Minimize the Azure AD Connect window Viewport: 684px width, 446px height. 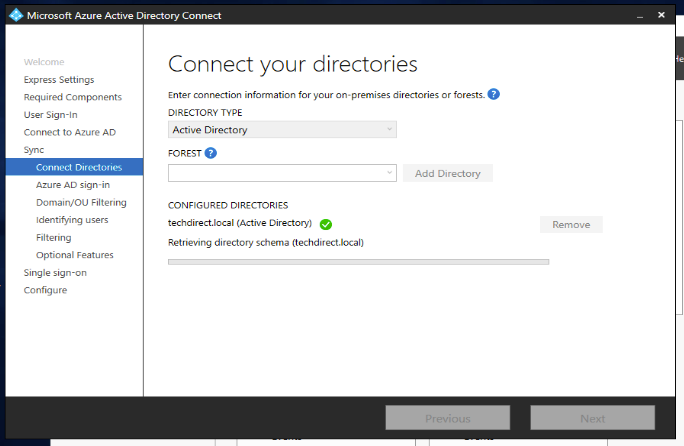click(640, 16)
